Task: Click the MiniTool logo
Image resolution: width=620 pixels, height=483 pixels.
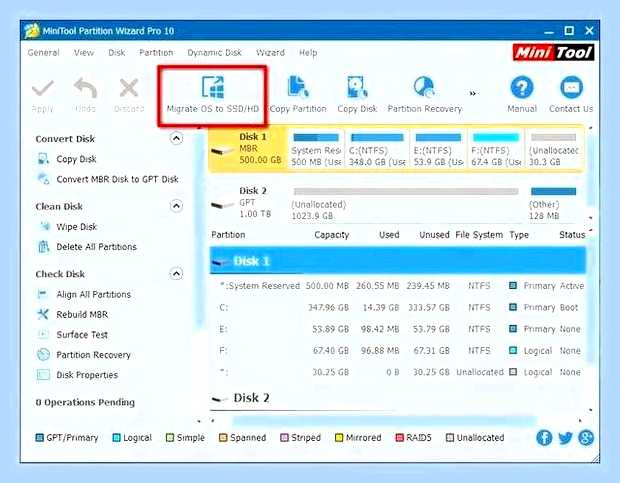Action: 553,53
